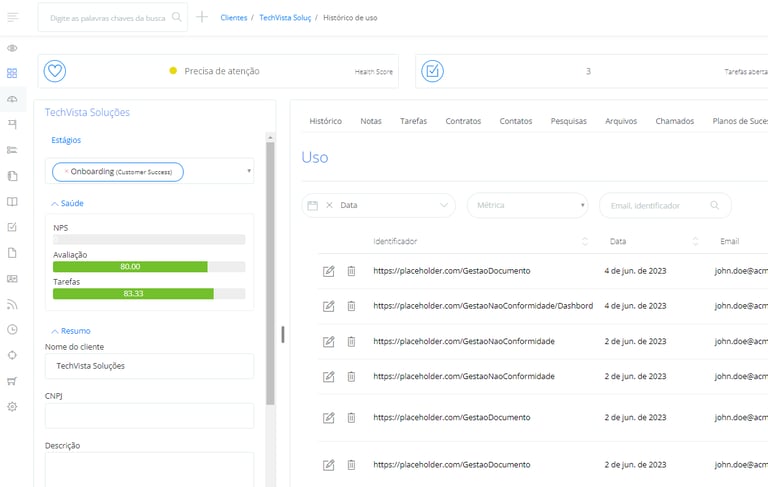This screenshot has height=487, width=768.
Task: Sort by Identificador column arrows
Action: click(584, 241)
